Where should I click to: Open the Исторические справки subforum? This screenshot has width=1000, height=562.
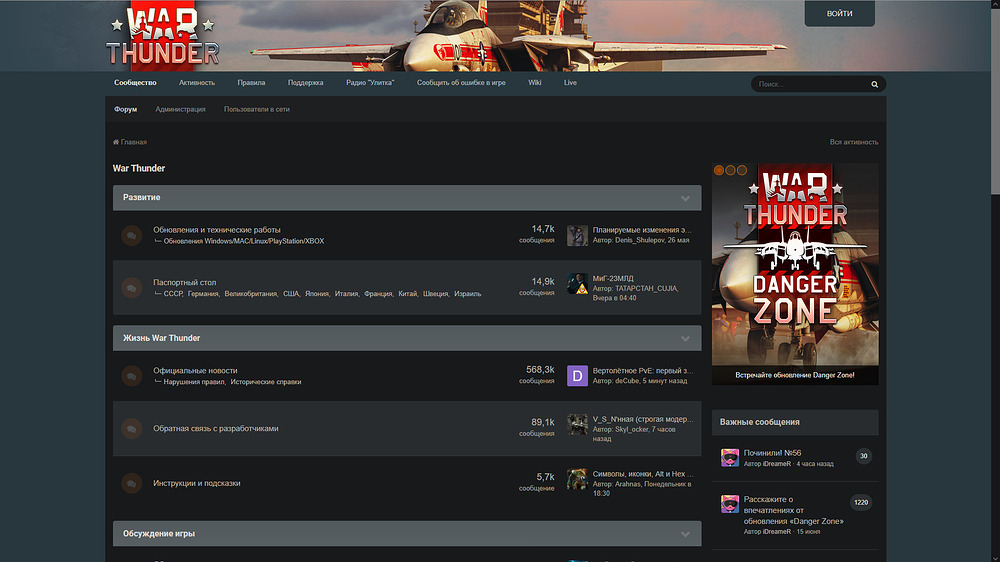[266, 382]
